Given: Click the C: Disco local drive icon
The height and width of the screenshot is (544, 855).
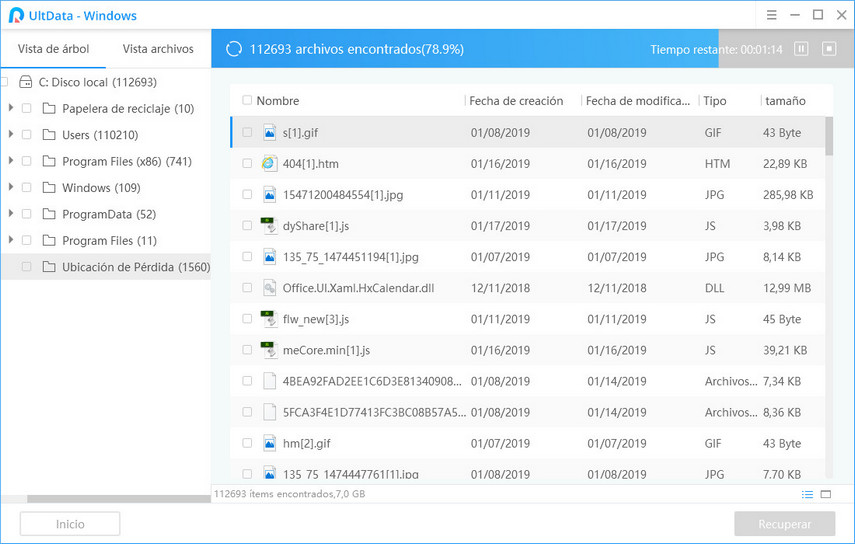Looking at the screenshot, I should pyautogui.click(x=26, y=82).
